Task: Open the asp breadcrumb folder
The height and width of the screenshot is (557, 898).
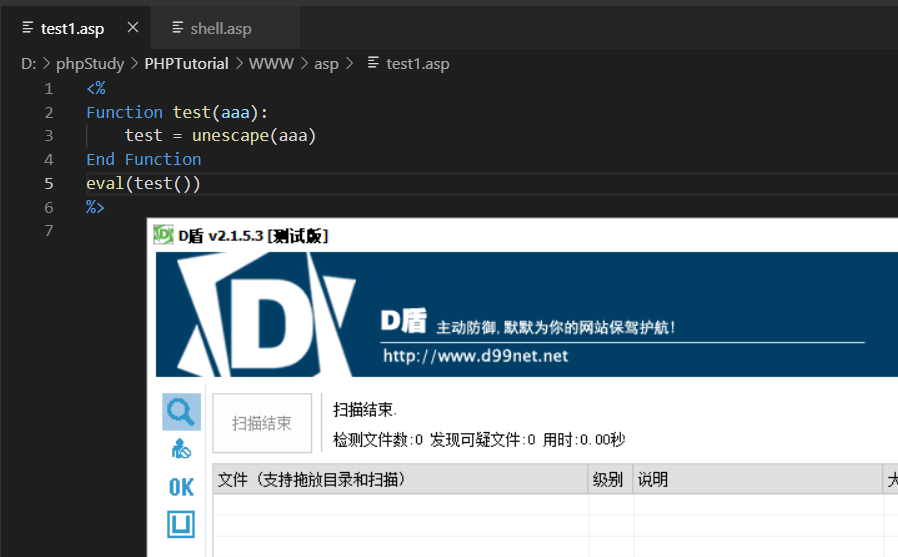Action: tap(326, 64)
